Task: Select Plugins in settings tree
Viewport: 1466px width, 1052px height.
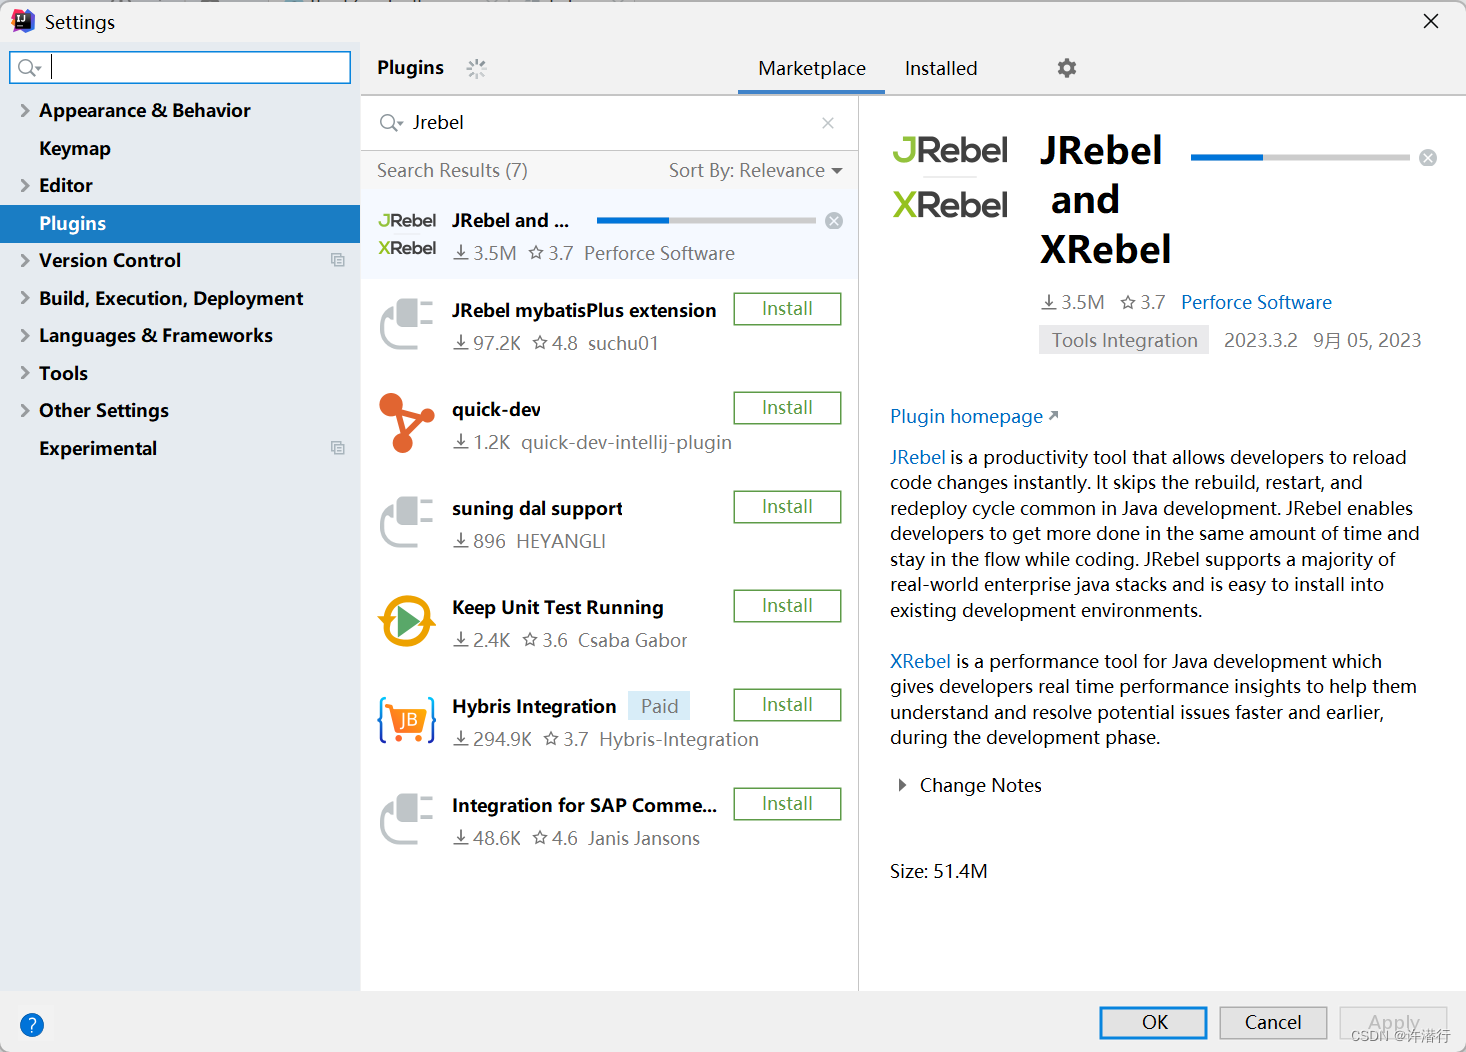Action: 180,223
